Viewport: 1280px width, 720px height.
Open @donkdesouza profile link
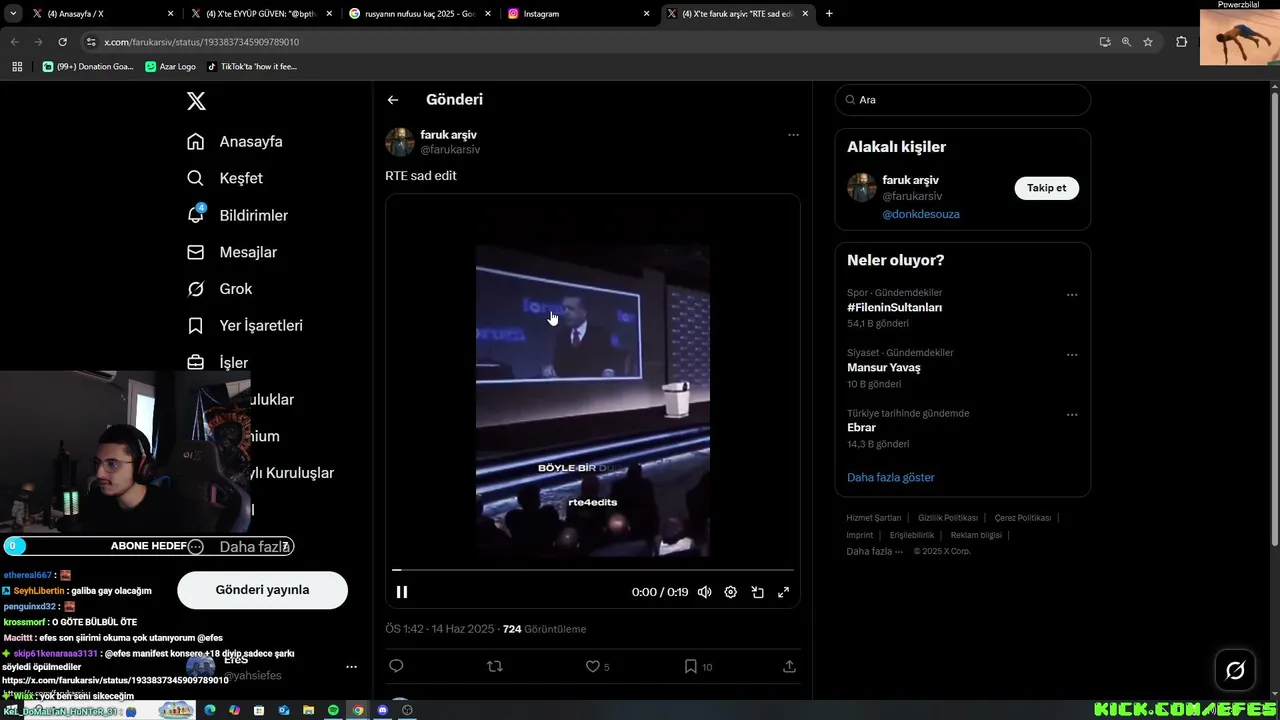click(921, 214)
